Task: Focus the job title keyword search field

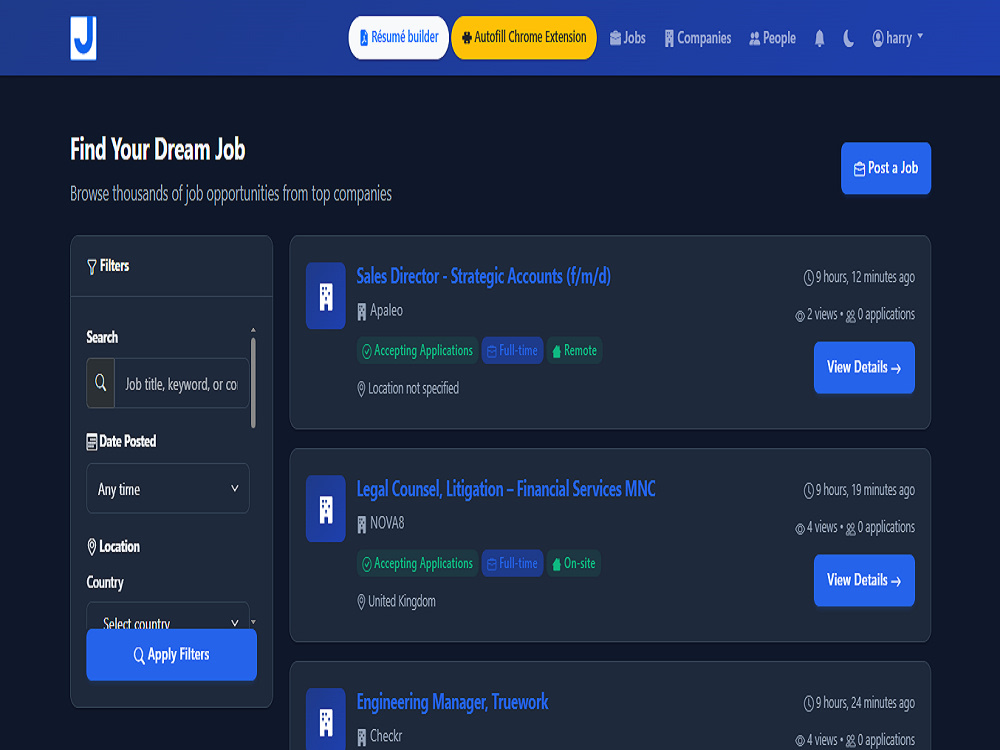Action: (x=182, y=383)
